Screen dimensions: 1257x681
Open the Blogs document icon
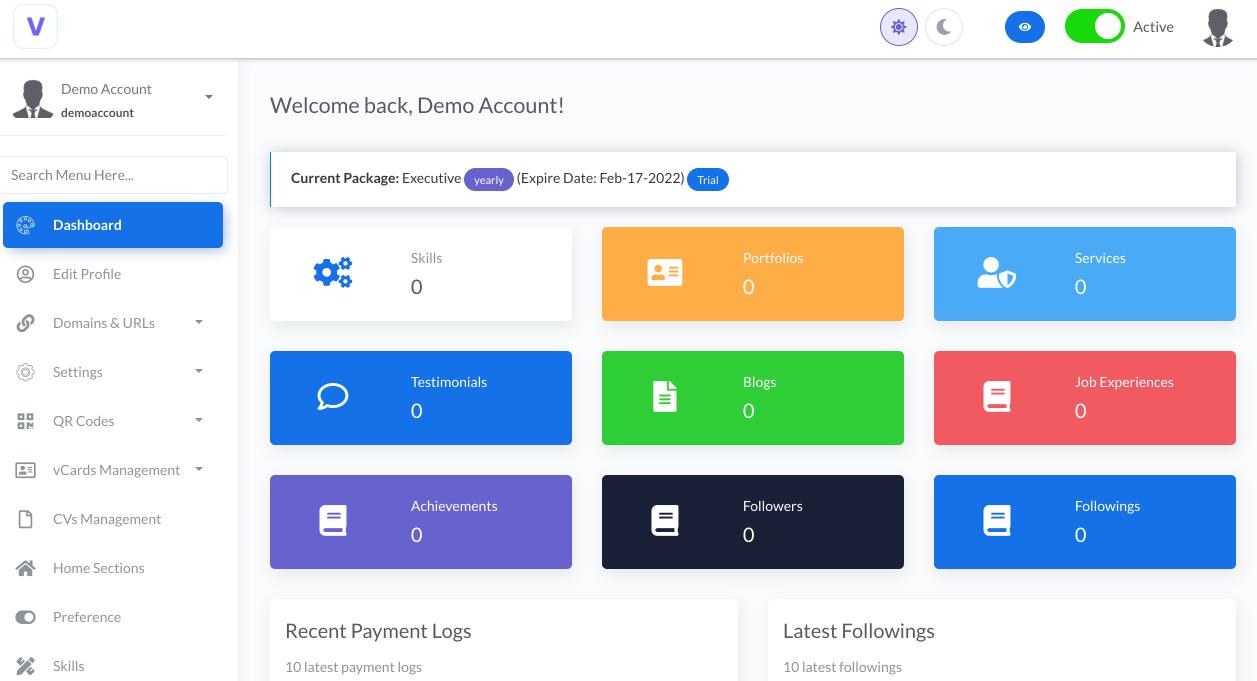(665, 397)
